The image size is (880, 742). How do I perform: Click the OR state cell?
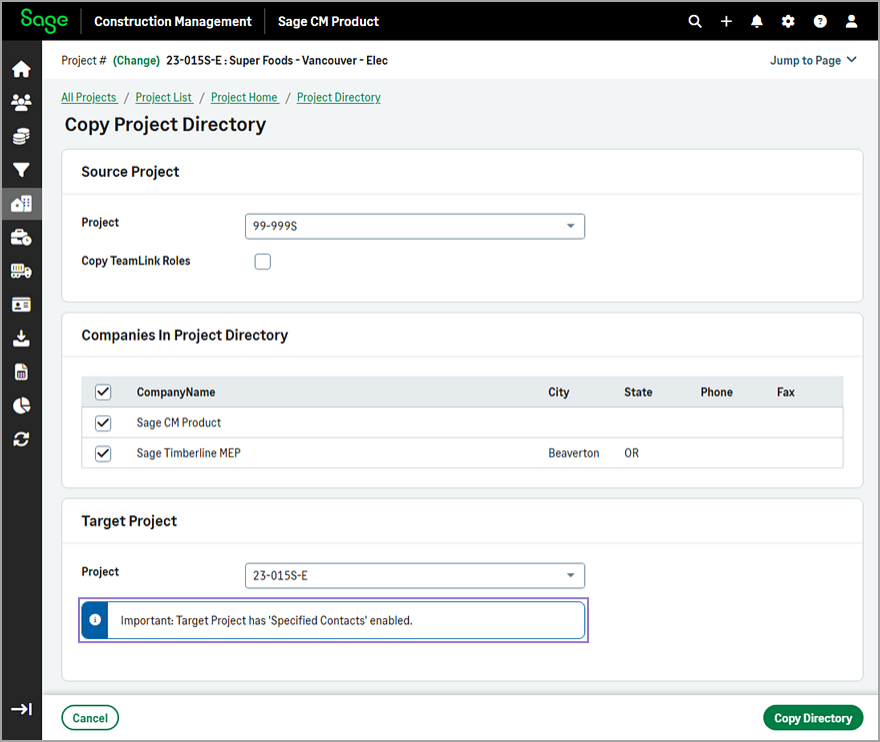pyautogui.click(x=631, y=453)
